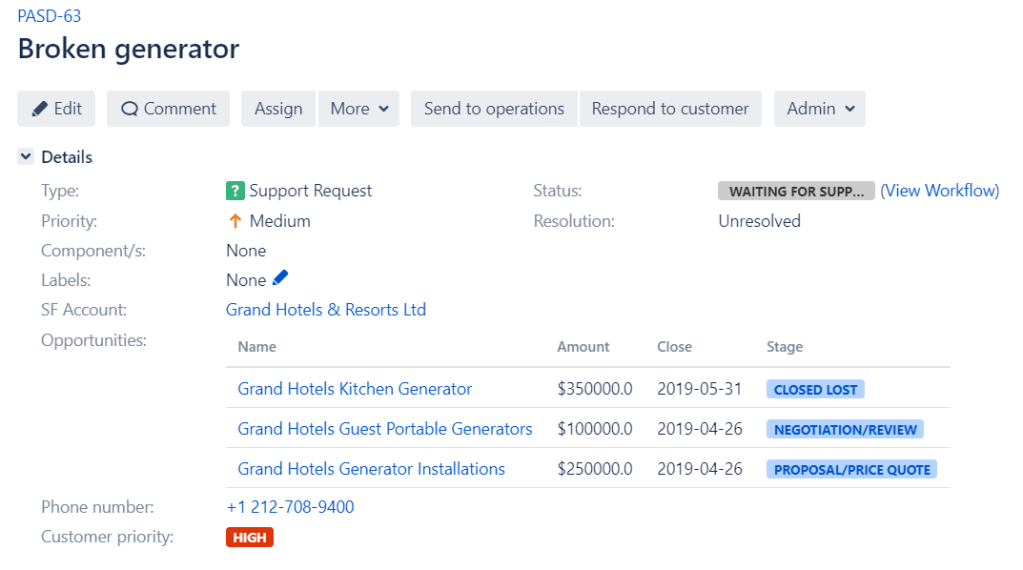The image size is (1023, 570).
Task: Click the phone number +1 212-708-9400
Action: (x=290, y=507)
